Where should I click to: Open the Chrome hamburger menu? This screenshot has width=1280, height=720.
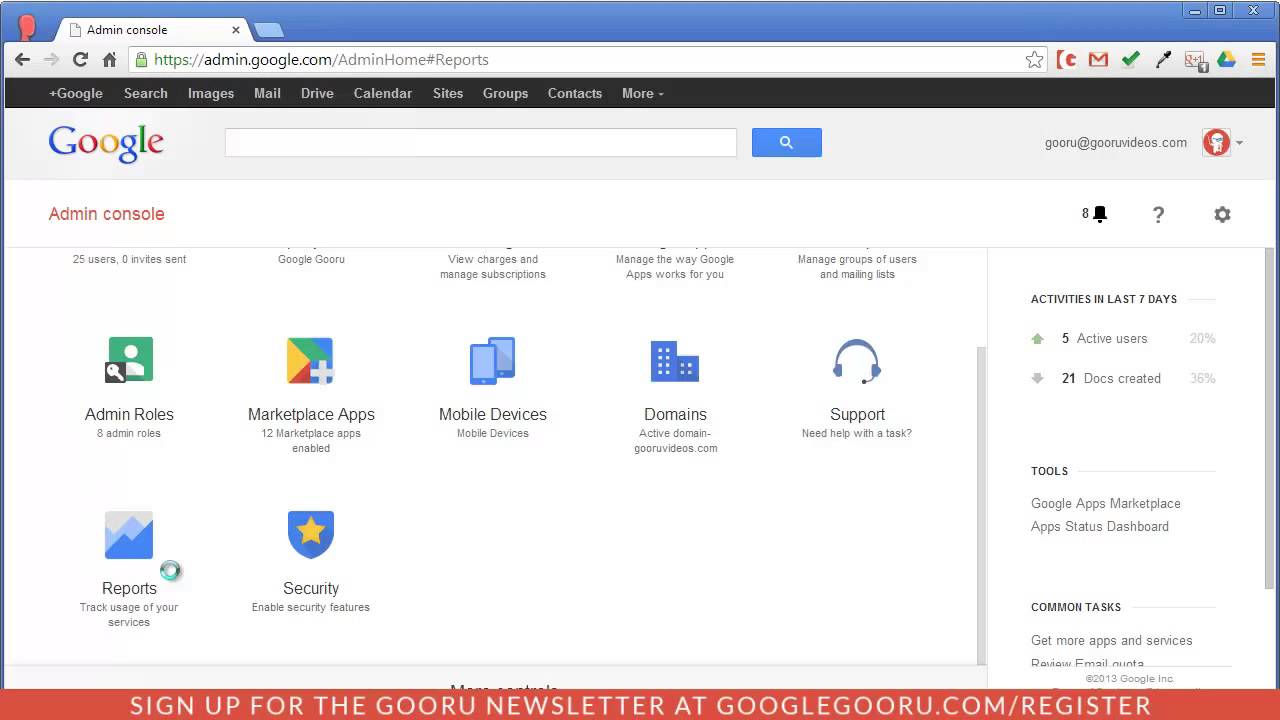tap(1259, 60)
